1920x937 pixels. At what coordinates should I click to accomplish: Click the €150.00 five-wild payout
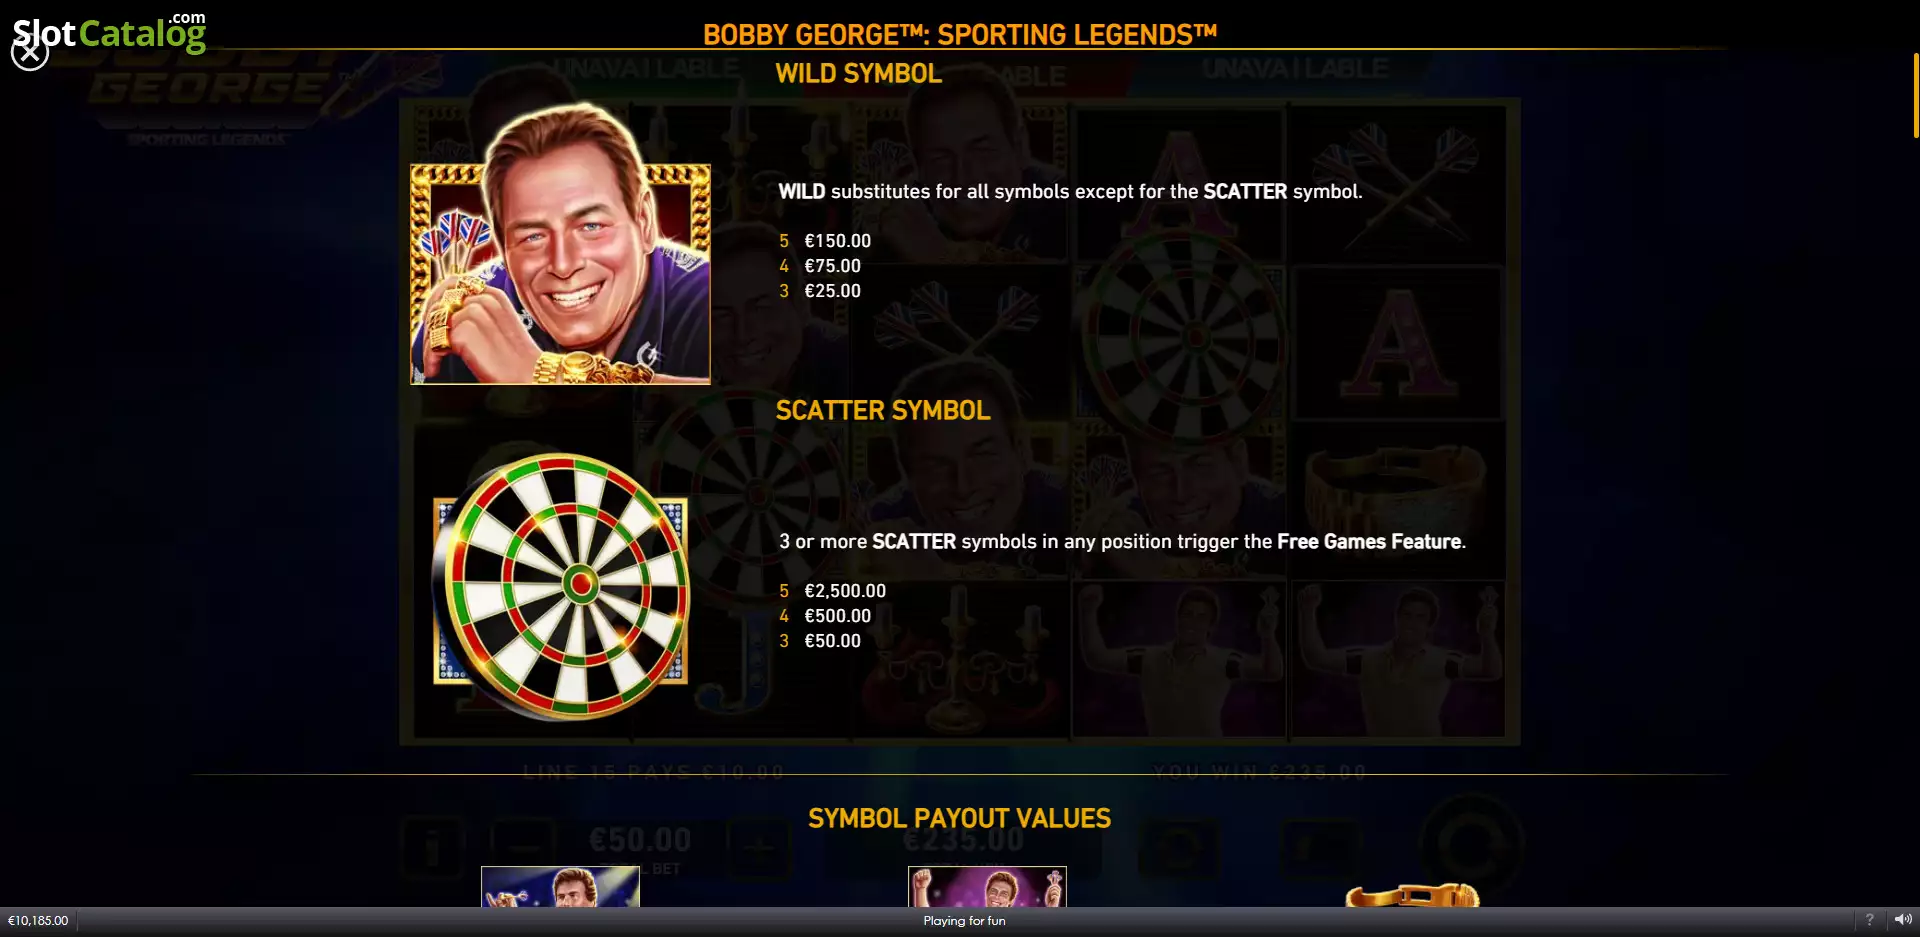[837, 241]
